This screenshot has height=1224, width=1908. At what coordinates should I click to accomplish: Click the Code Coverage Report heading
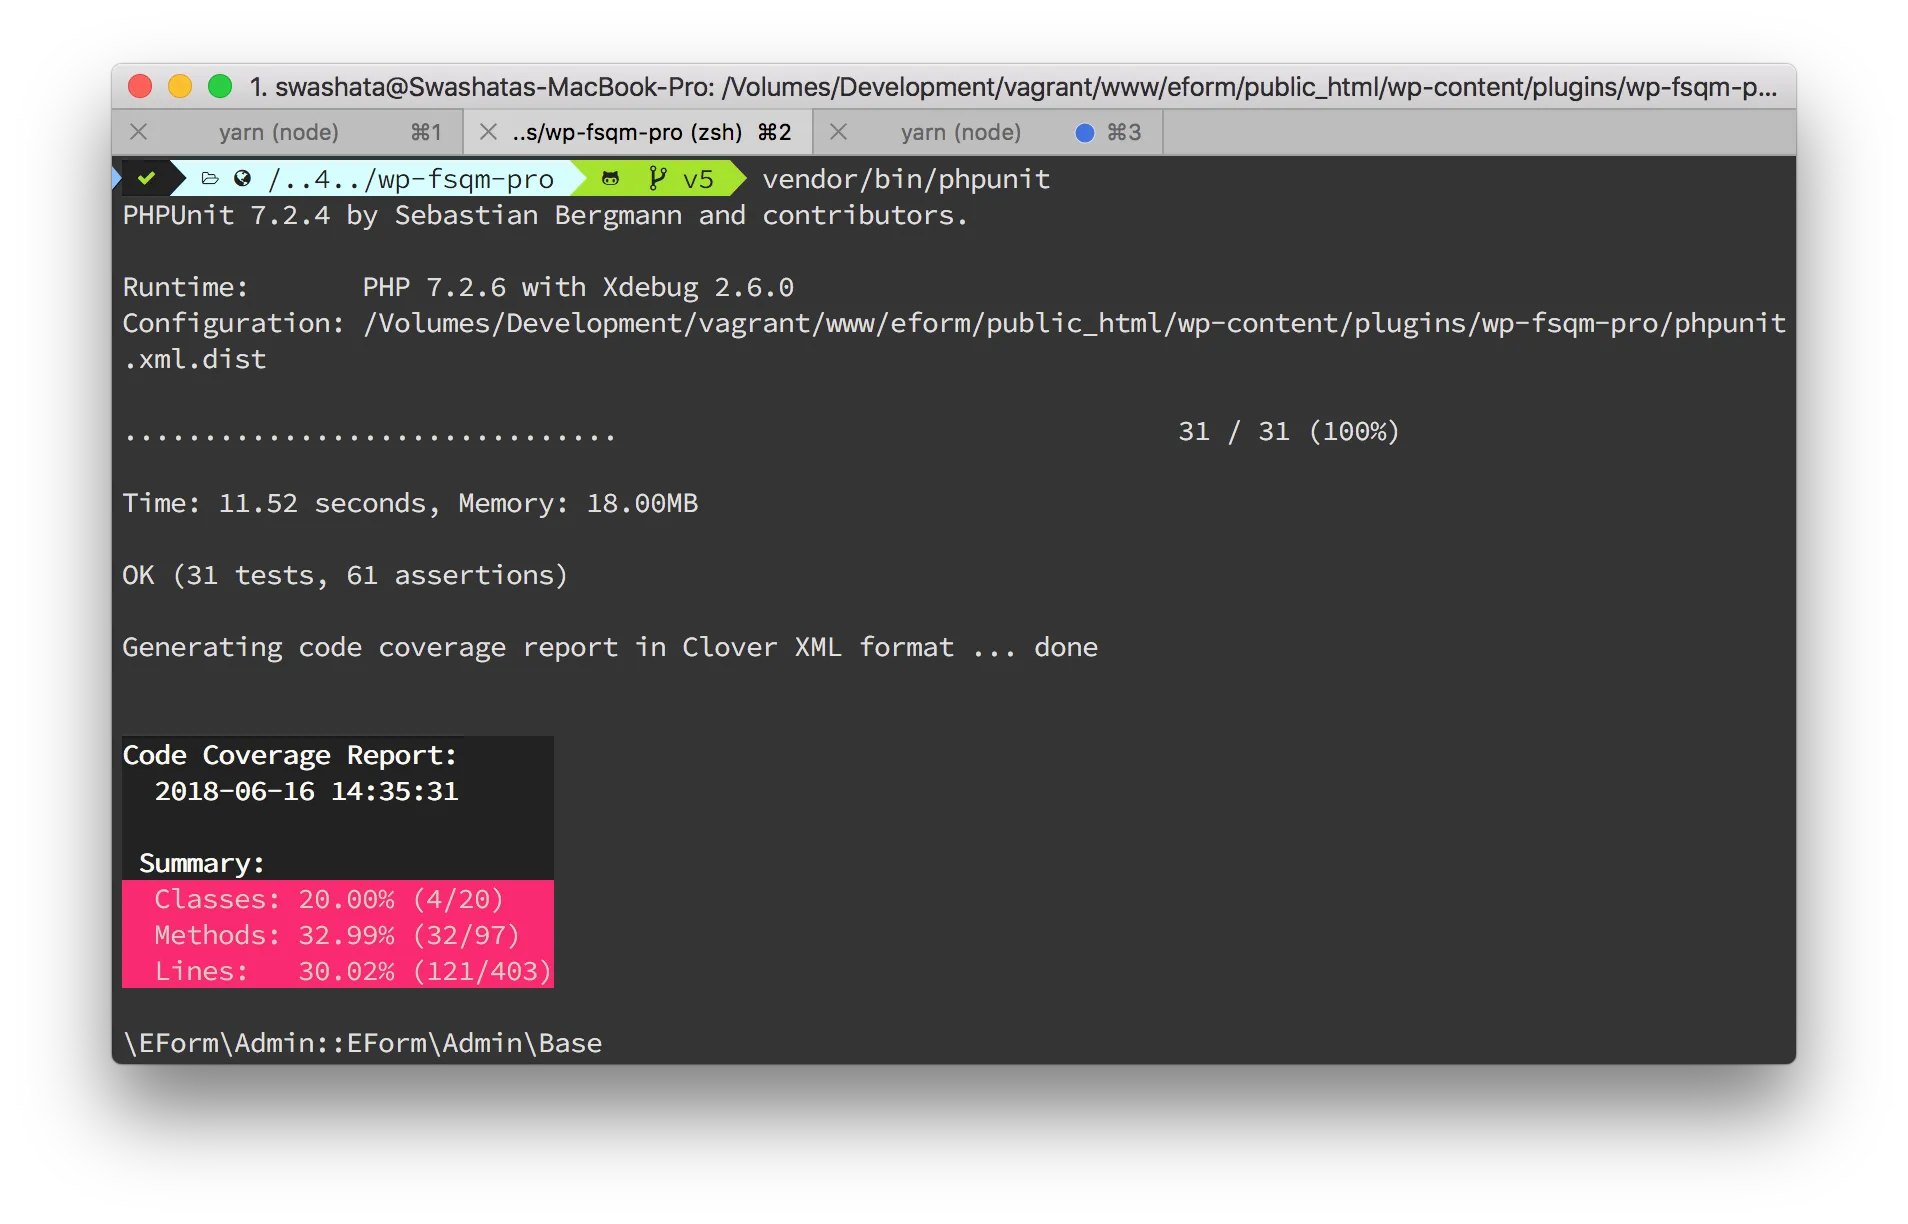290,756
